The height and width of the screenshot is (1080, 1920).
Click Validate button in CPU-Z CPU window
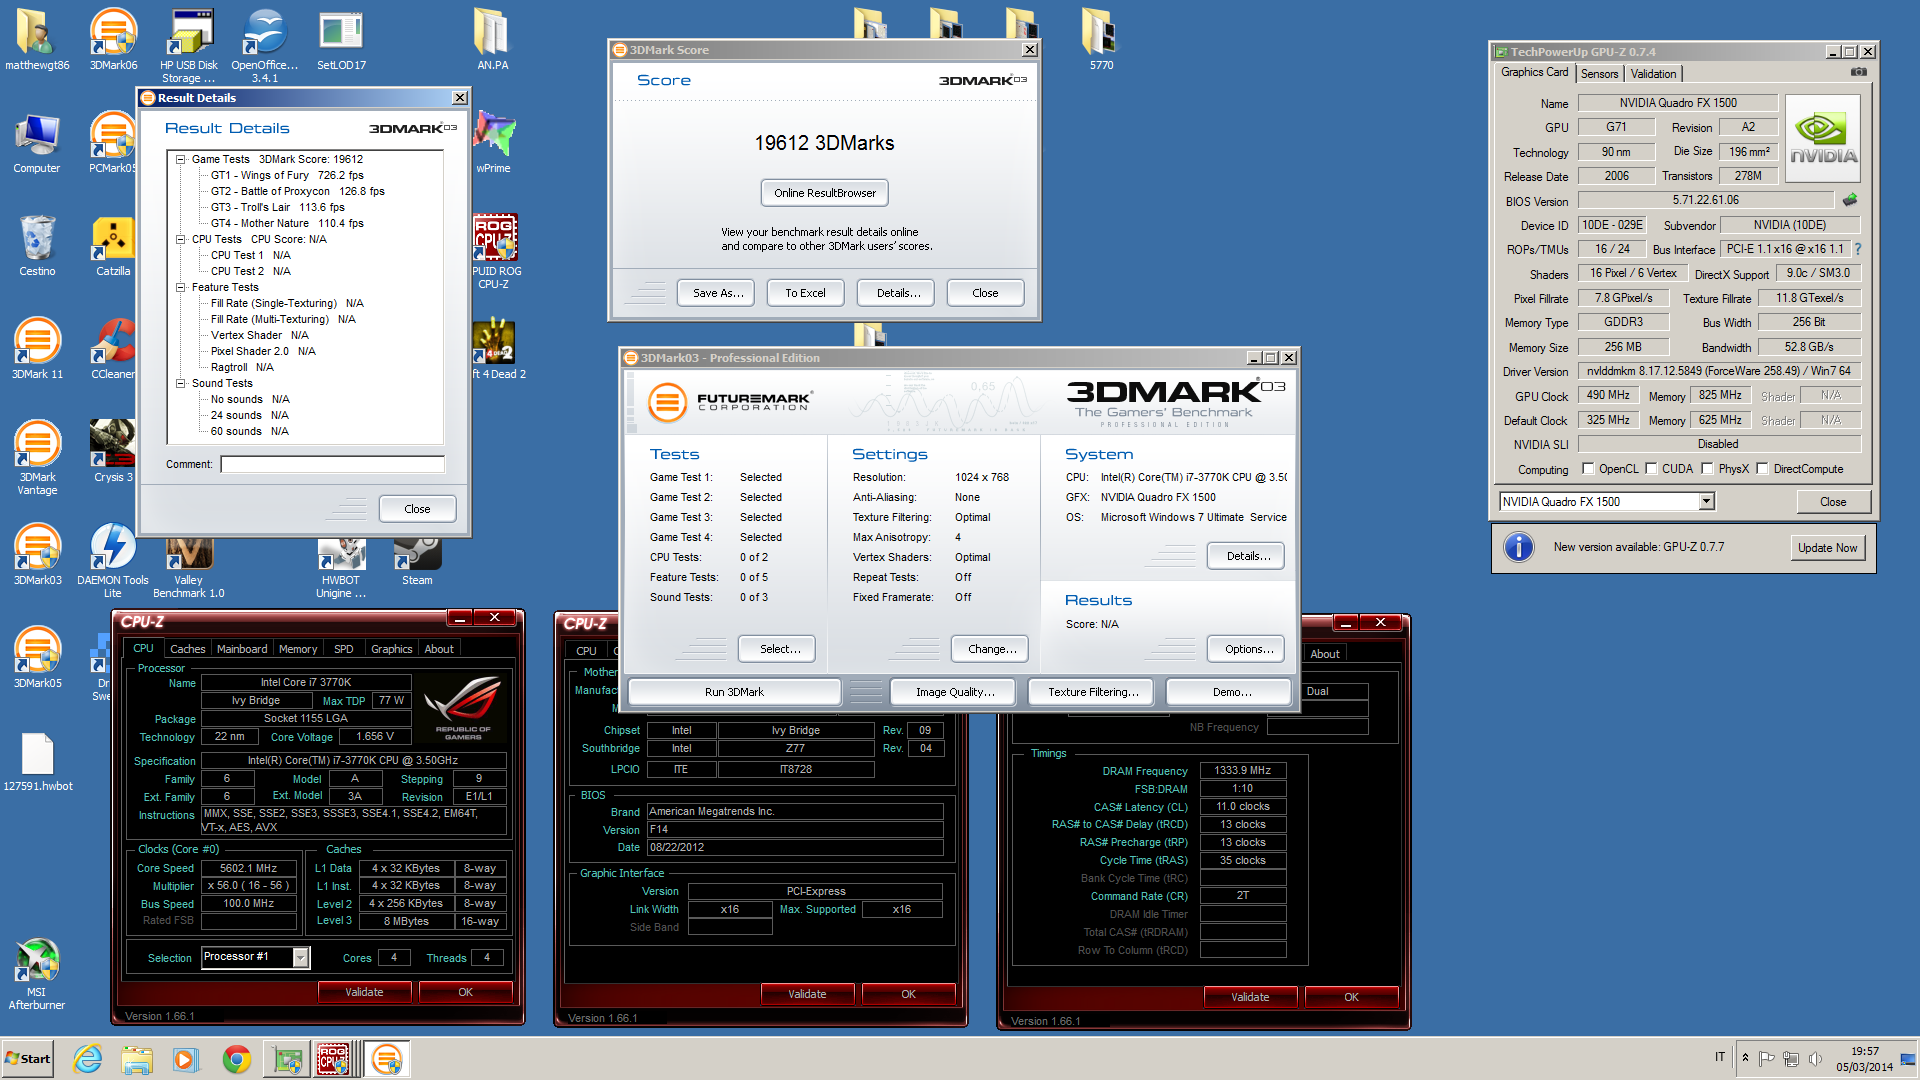point(364,992)
